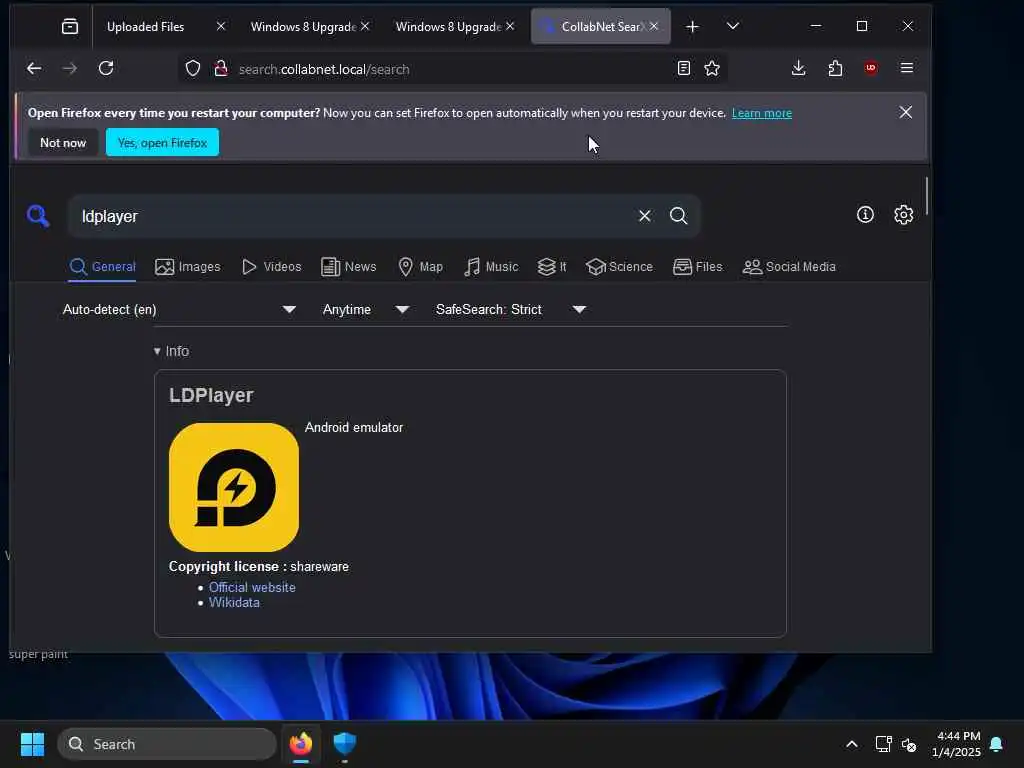The image size is (1024, 768).
Task: Follow the Learn more link
Action: [x=761, y=113]
